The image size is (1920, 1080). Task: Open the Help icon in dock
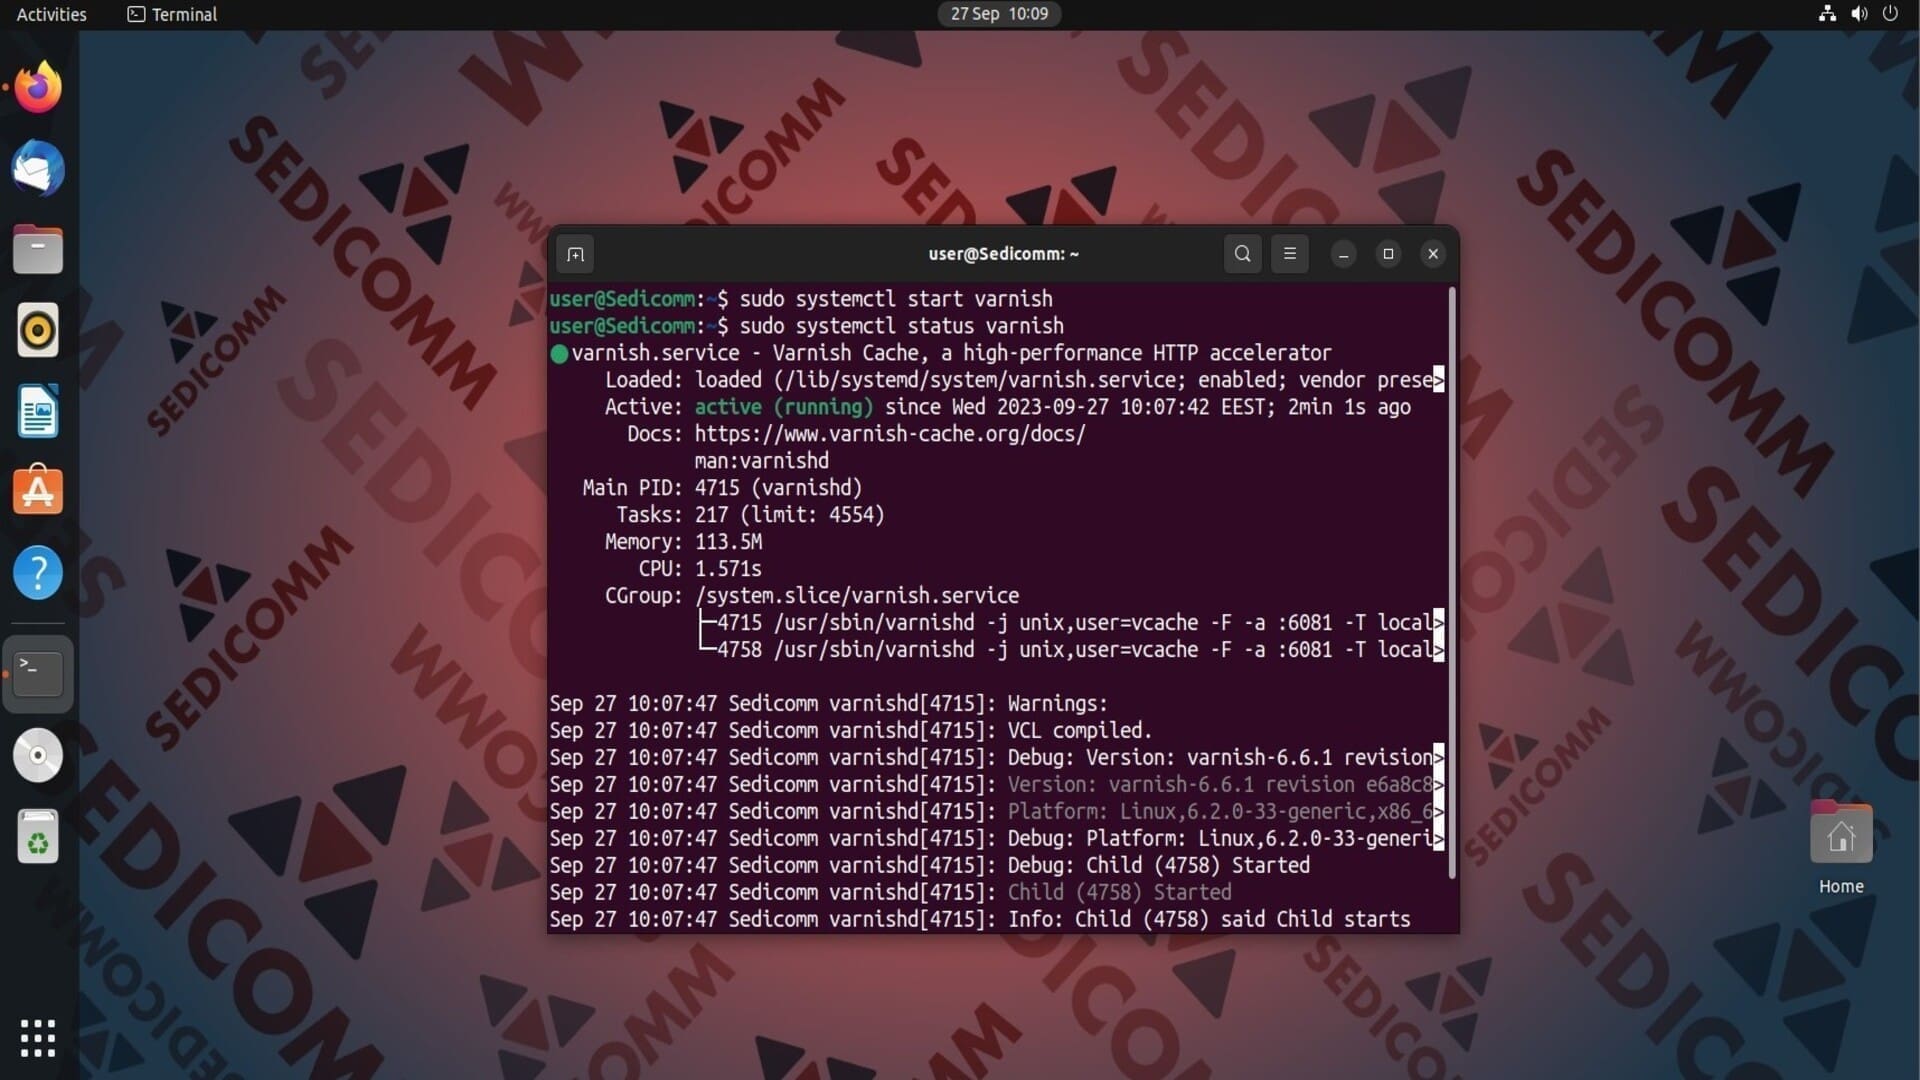pyautogui.click(x=38, y=573)
